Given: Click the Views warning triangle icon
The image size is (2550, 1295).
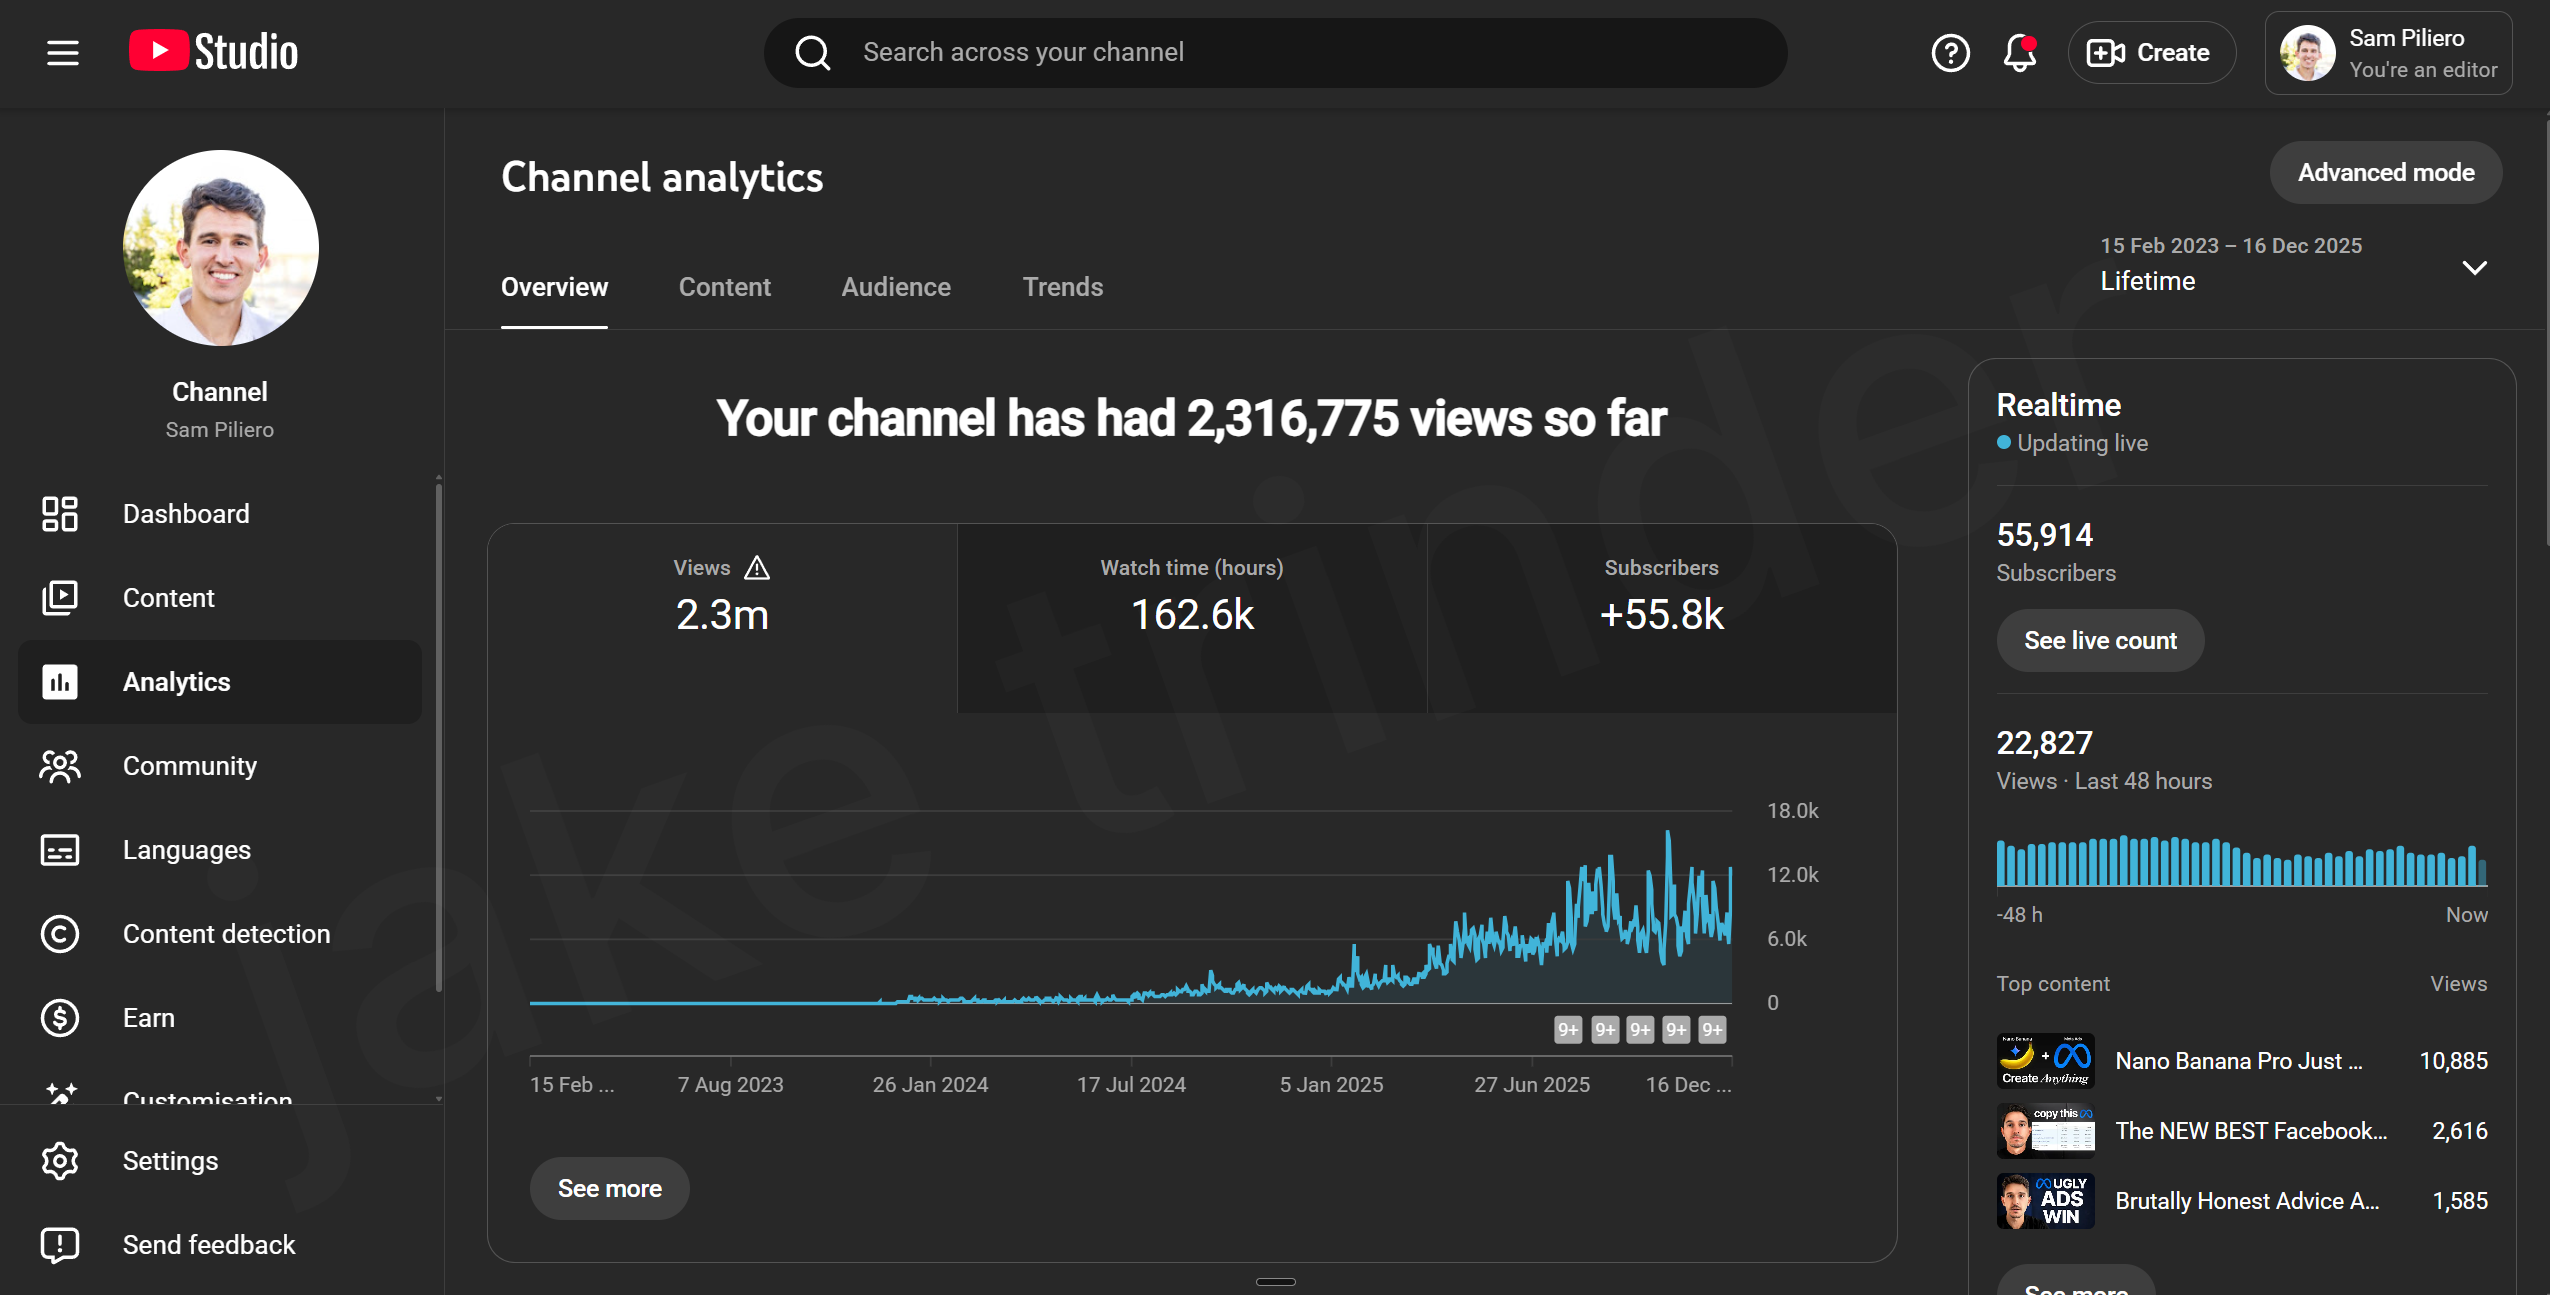Looking at the screenshot, I should coord(757,568).
